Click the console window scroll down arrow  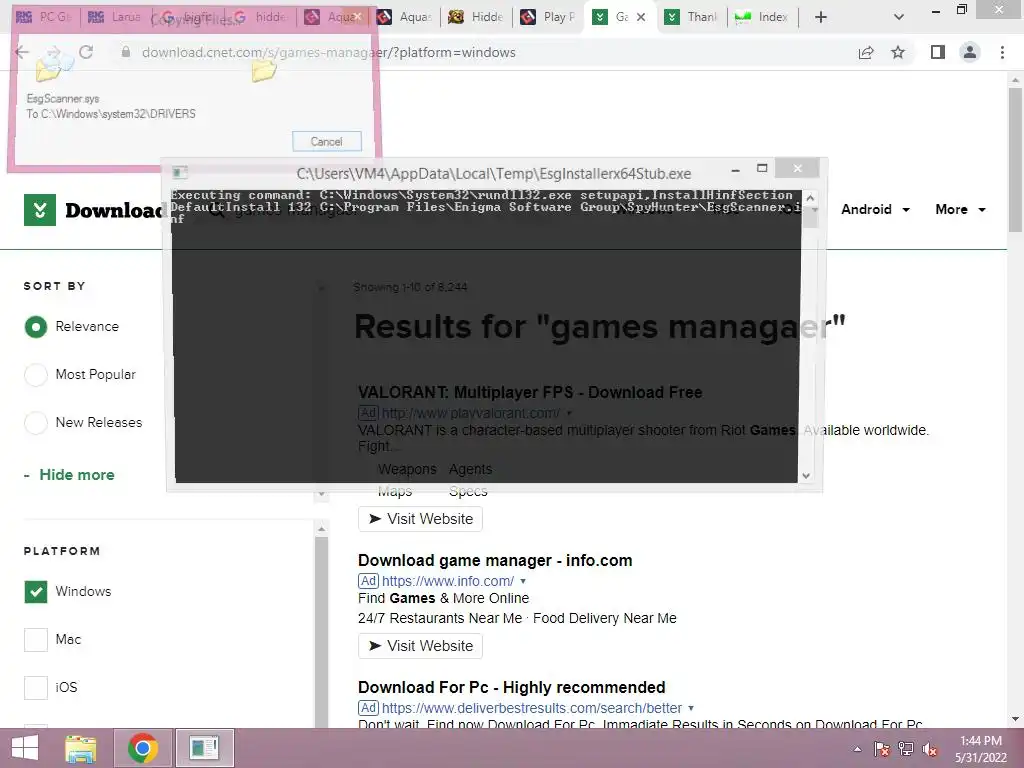tap(807, 476)
